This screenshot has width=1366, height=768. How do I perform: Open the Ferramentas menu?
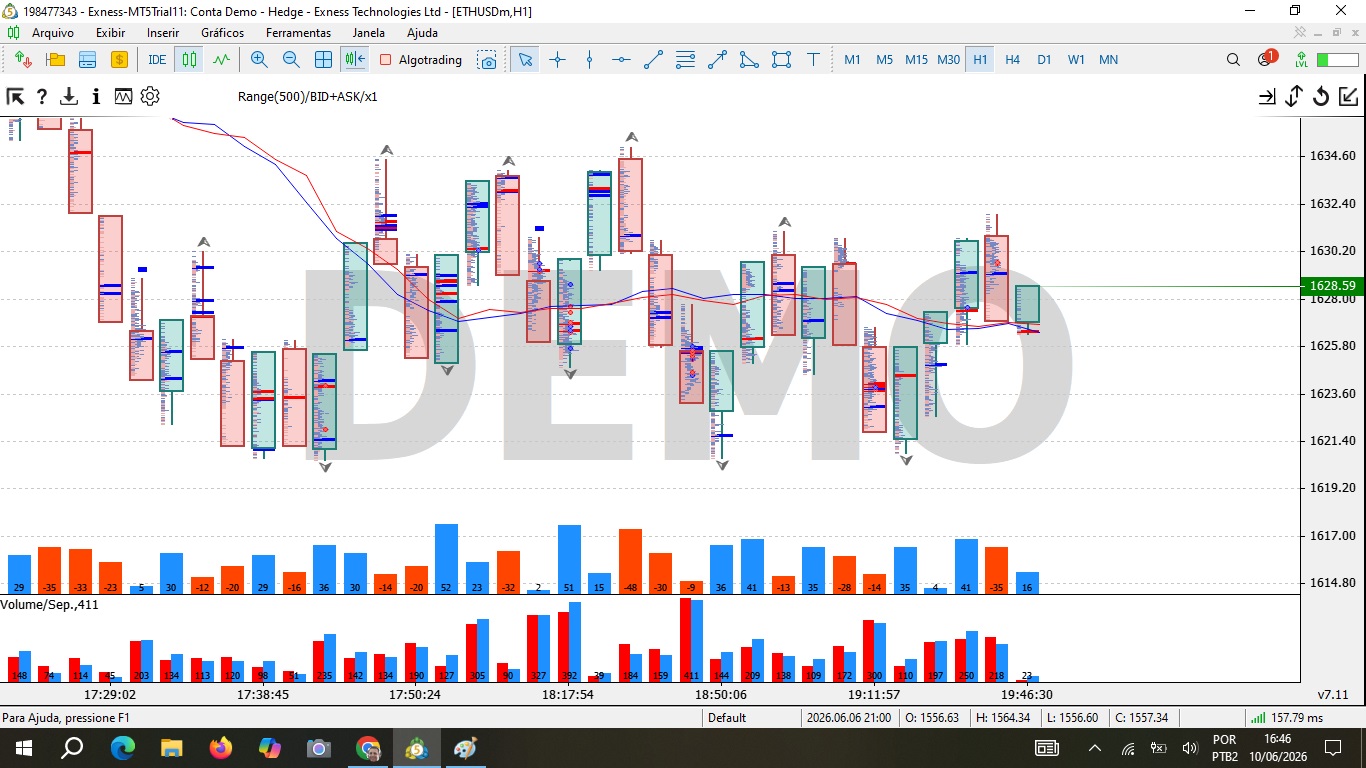[298, 33]
